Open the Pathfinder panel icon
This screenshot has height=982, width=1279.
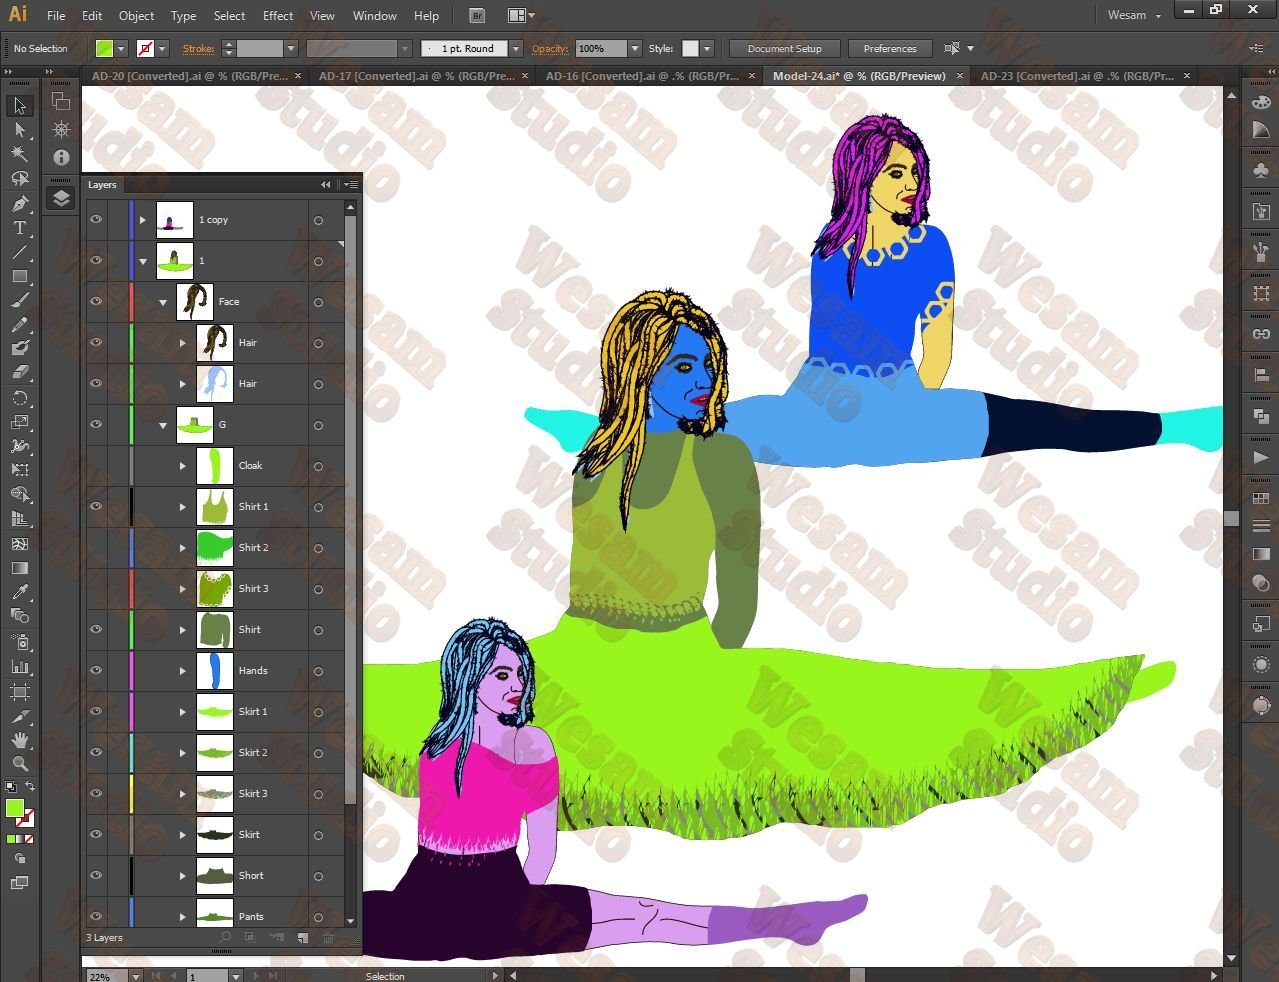(1261, 416)
